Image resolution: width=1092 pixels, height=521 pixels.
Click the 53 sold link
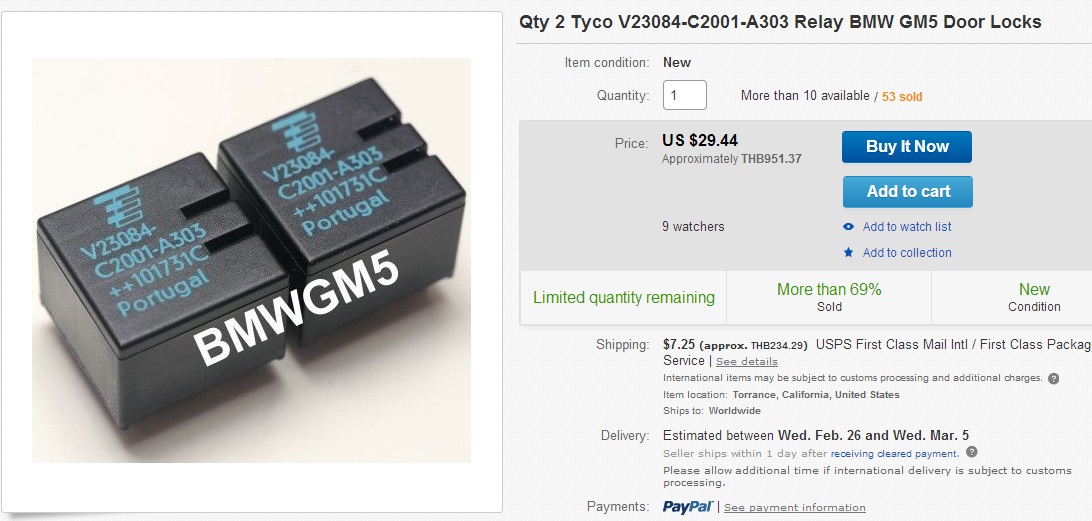click(x=902, y=96)
